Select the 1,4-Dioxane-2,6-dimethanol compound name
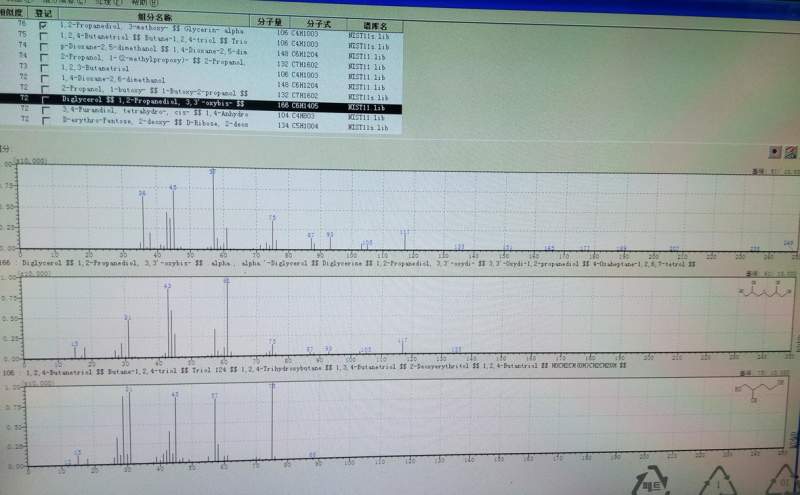Screen dimensions: 800x495 pos(113,79)
